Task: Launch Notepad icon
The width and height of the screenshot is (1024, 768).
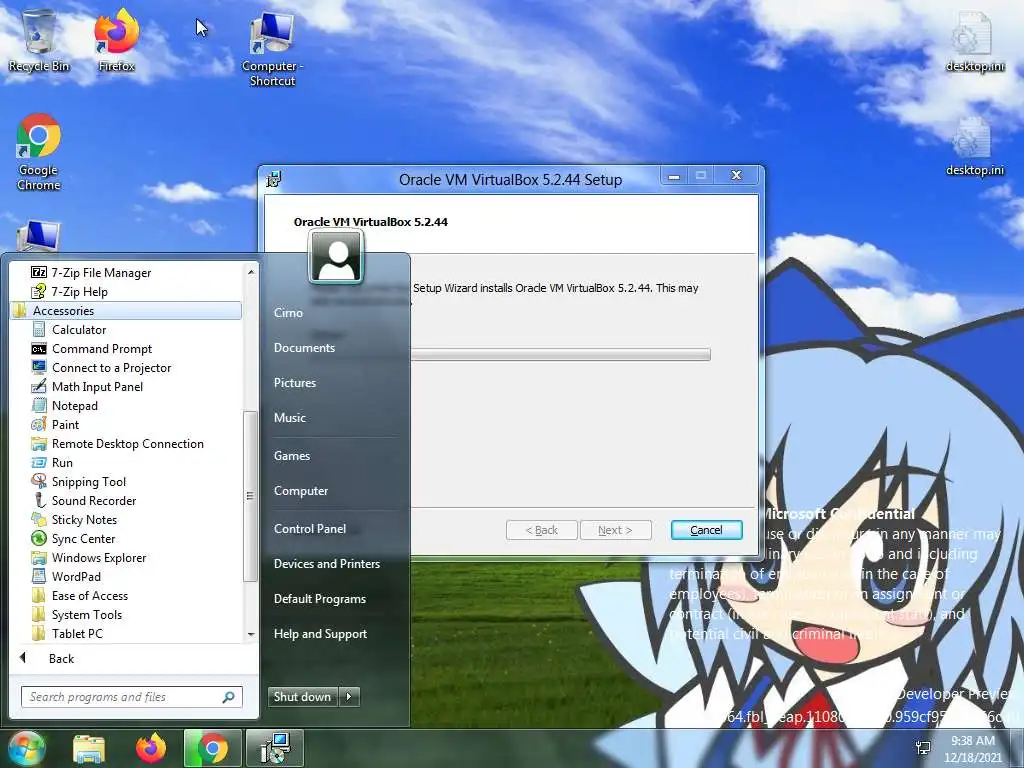Action: tap(39, 406)
